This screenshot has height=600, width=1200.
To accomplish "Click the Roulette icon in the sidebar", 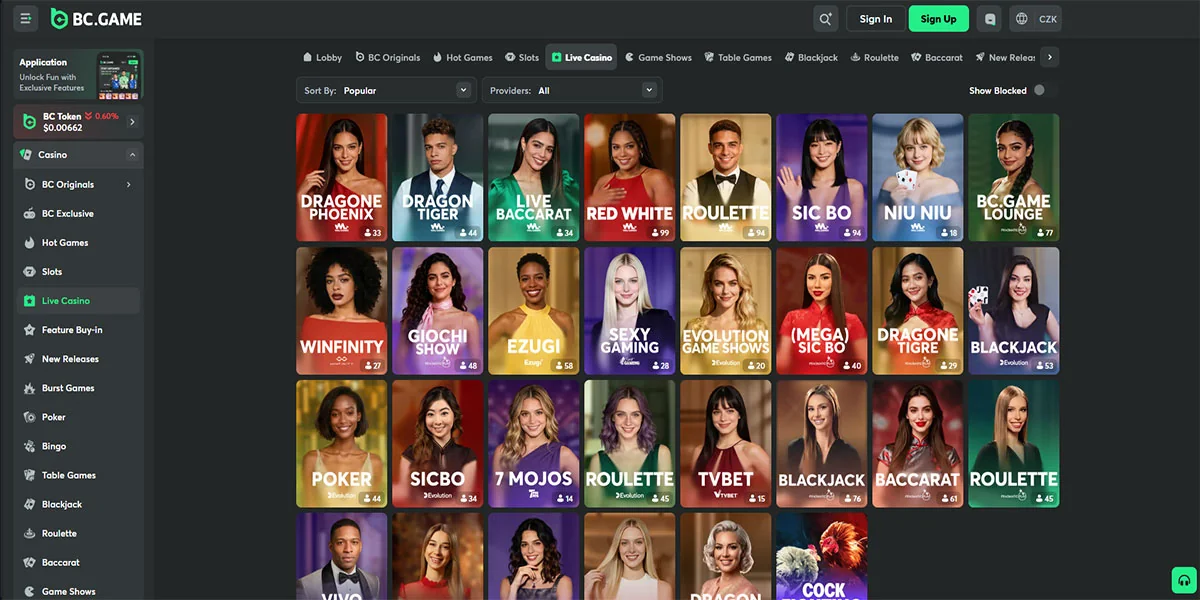I will (29, 533).
